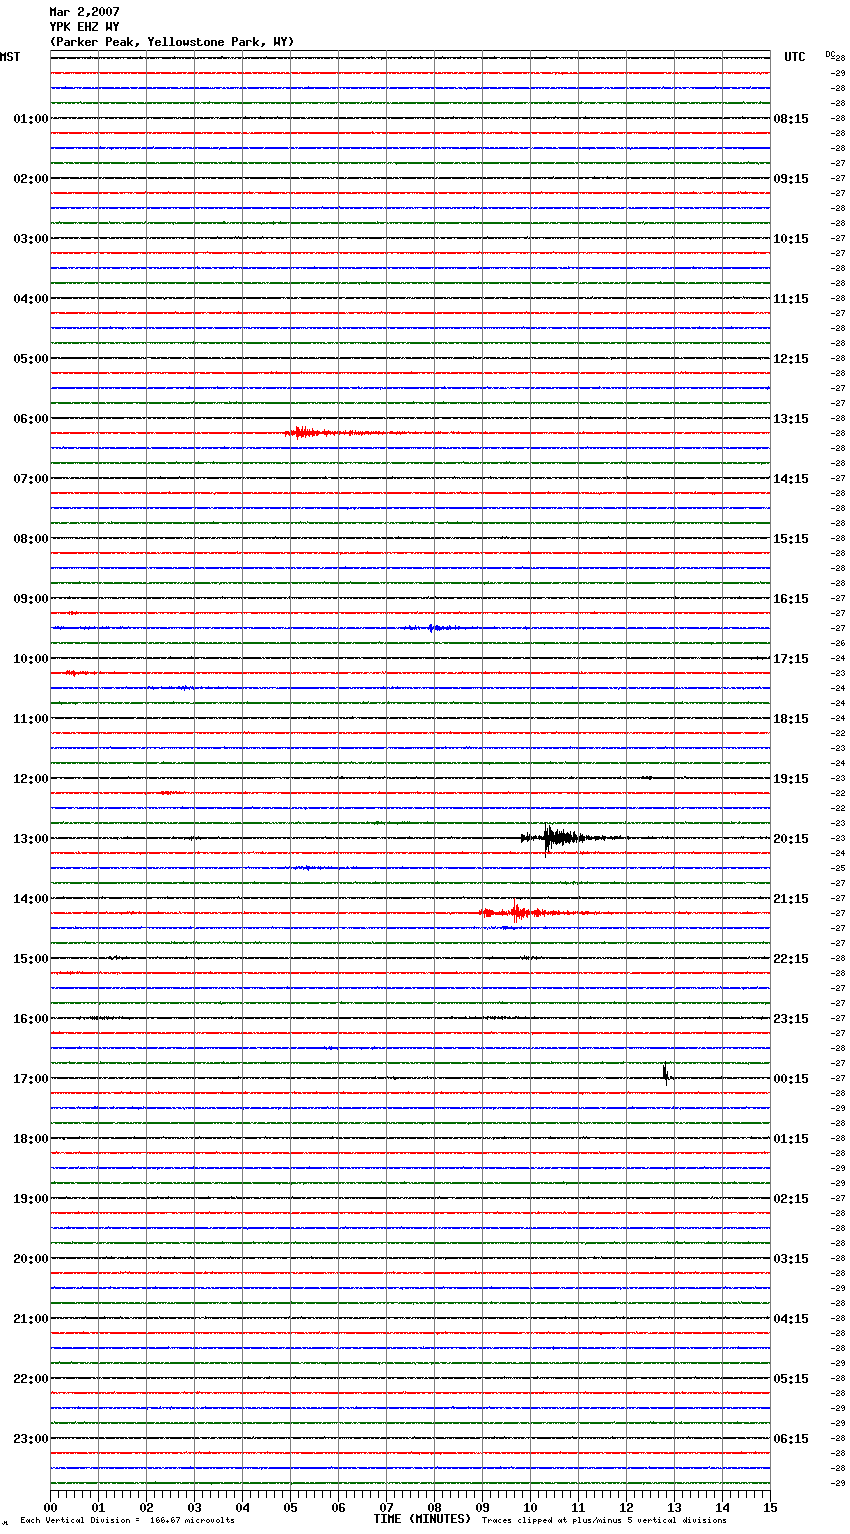Click the date header Mar 2,2007
Image resolution: width=850 pixels, height=1534 pixels.
84,12
